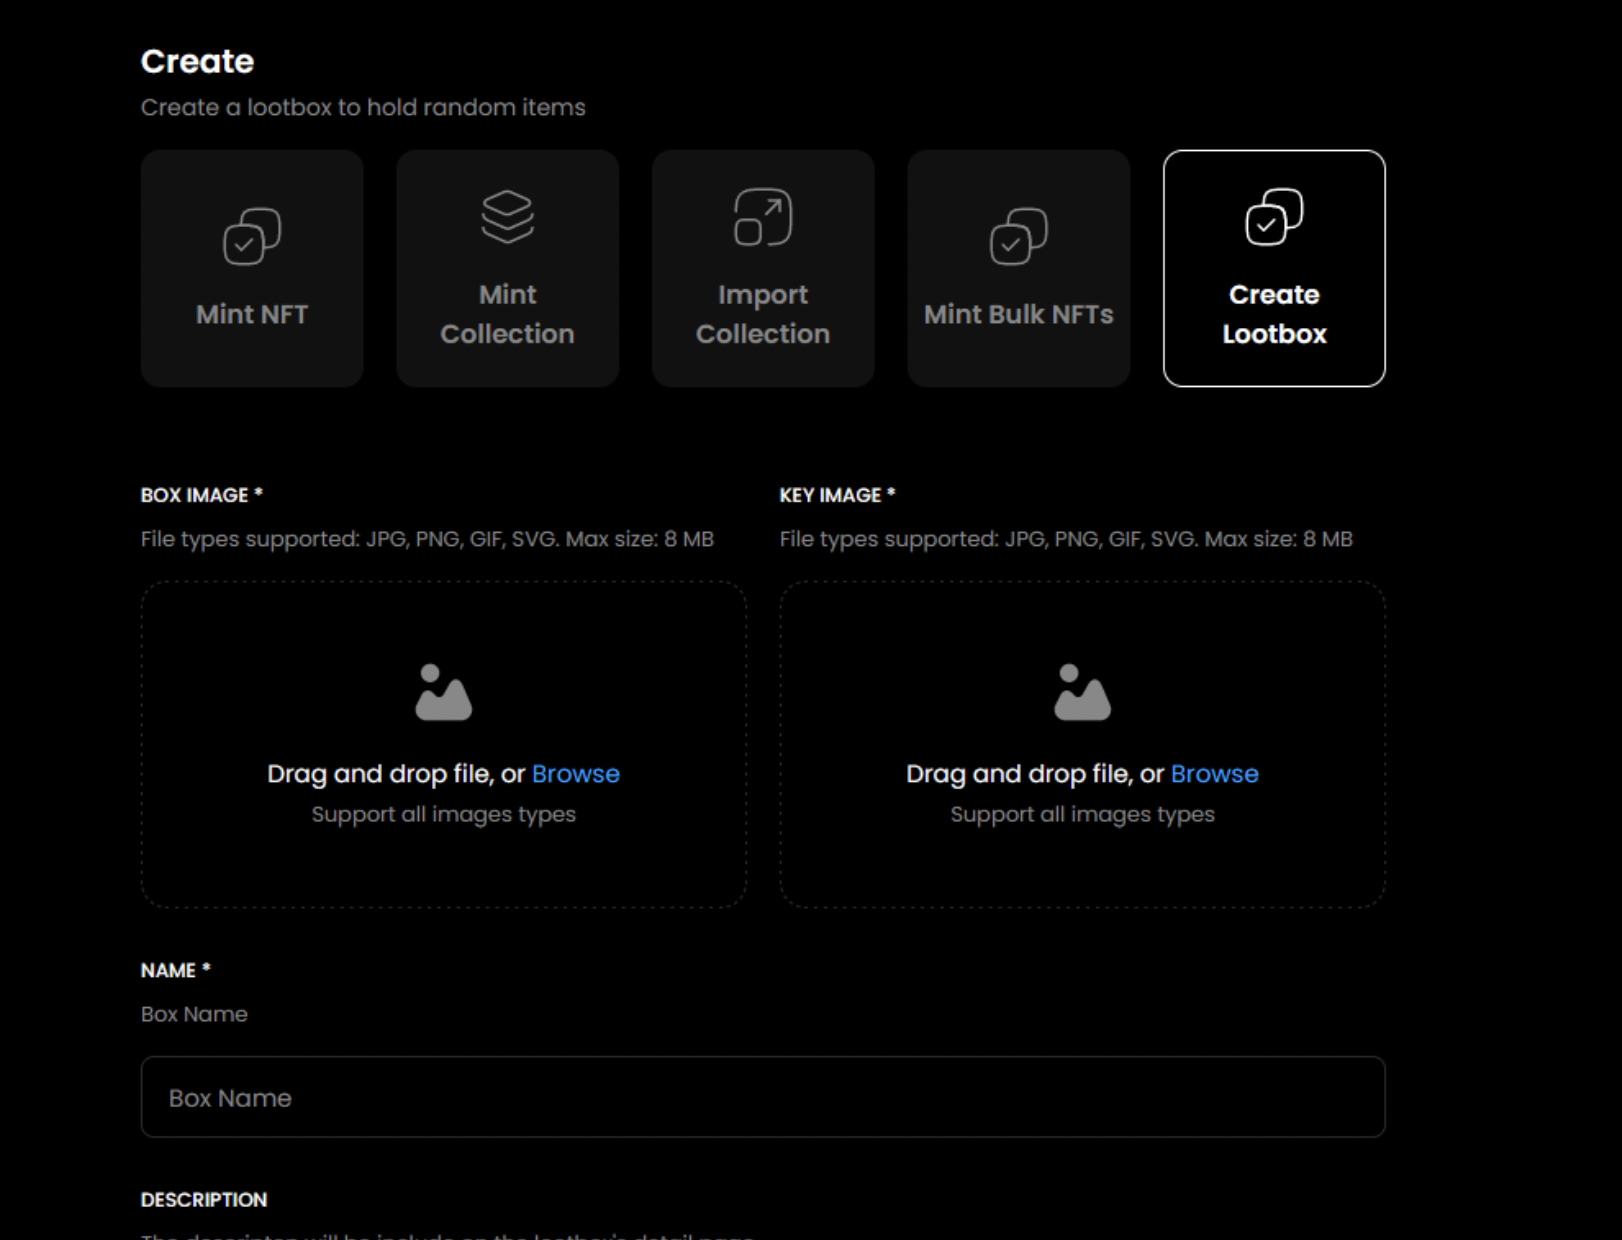Image resolution: width=1622 pixels, height=1240 pixels.
Task: Choose the Mint Bulk NFTs text label
Action: [x=1018, y=314]
